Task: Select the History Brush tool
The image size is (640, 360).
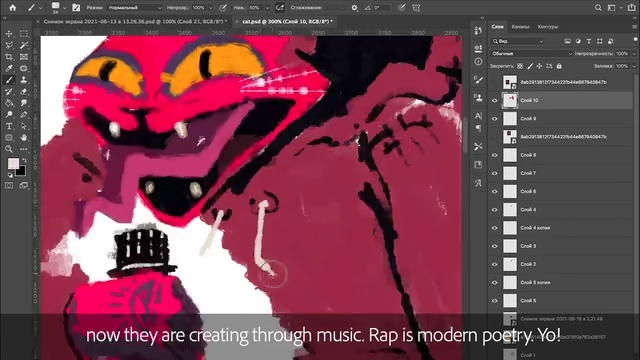Action: 9,91
